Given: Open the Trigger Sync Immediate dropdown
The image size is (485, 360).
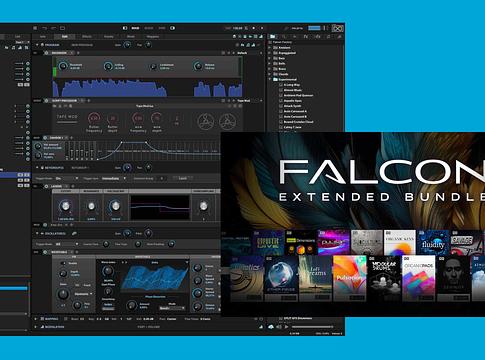Looking at the screenshot, I should tap(114, 178).
